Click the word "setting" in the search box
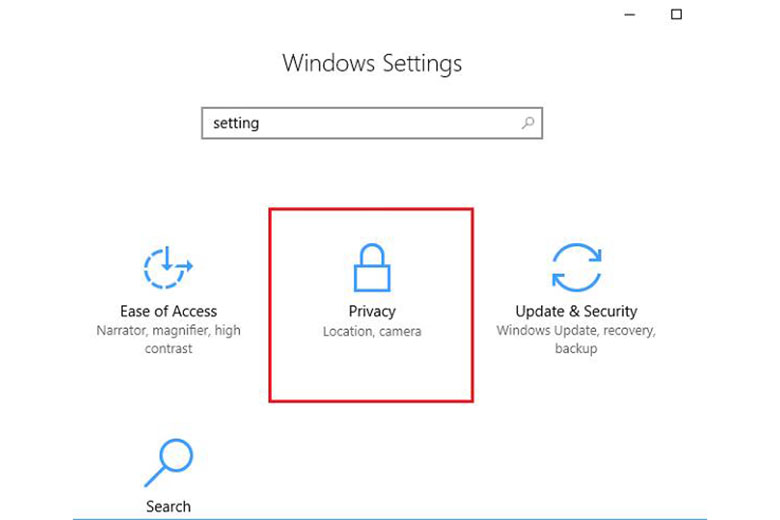This screenshot has width=780, height=520. click(x=236, y=123)
